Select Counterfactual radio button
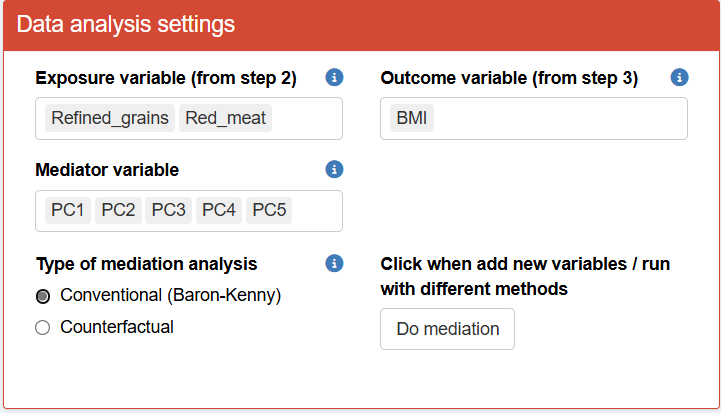The image size is (721, 413). (42, 327)
